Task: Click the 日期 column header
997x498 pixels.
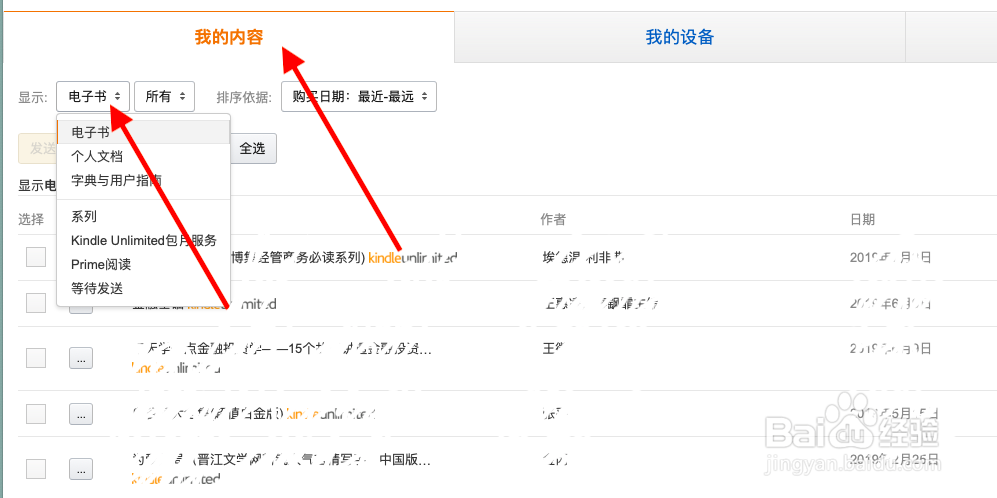Action: click(862, 219)
